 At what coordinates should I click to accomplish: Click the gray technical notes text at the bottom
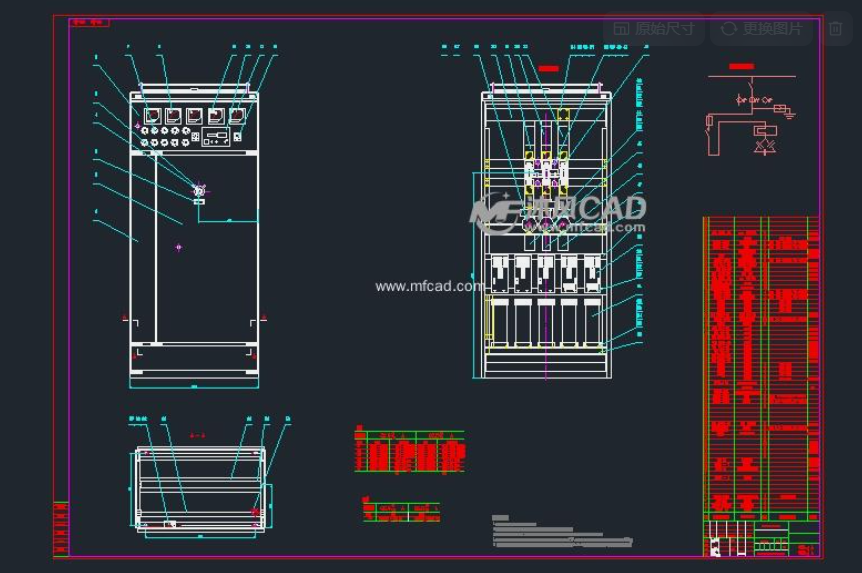561,534
